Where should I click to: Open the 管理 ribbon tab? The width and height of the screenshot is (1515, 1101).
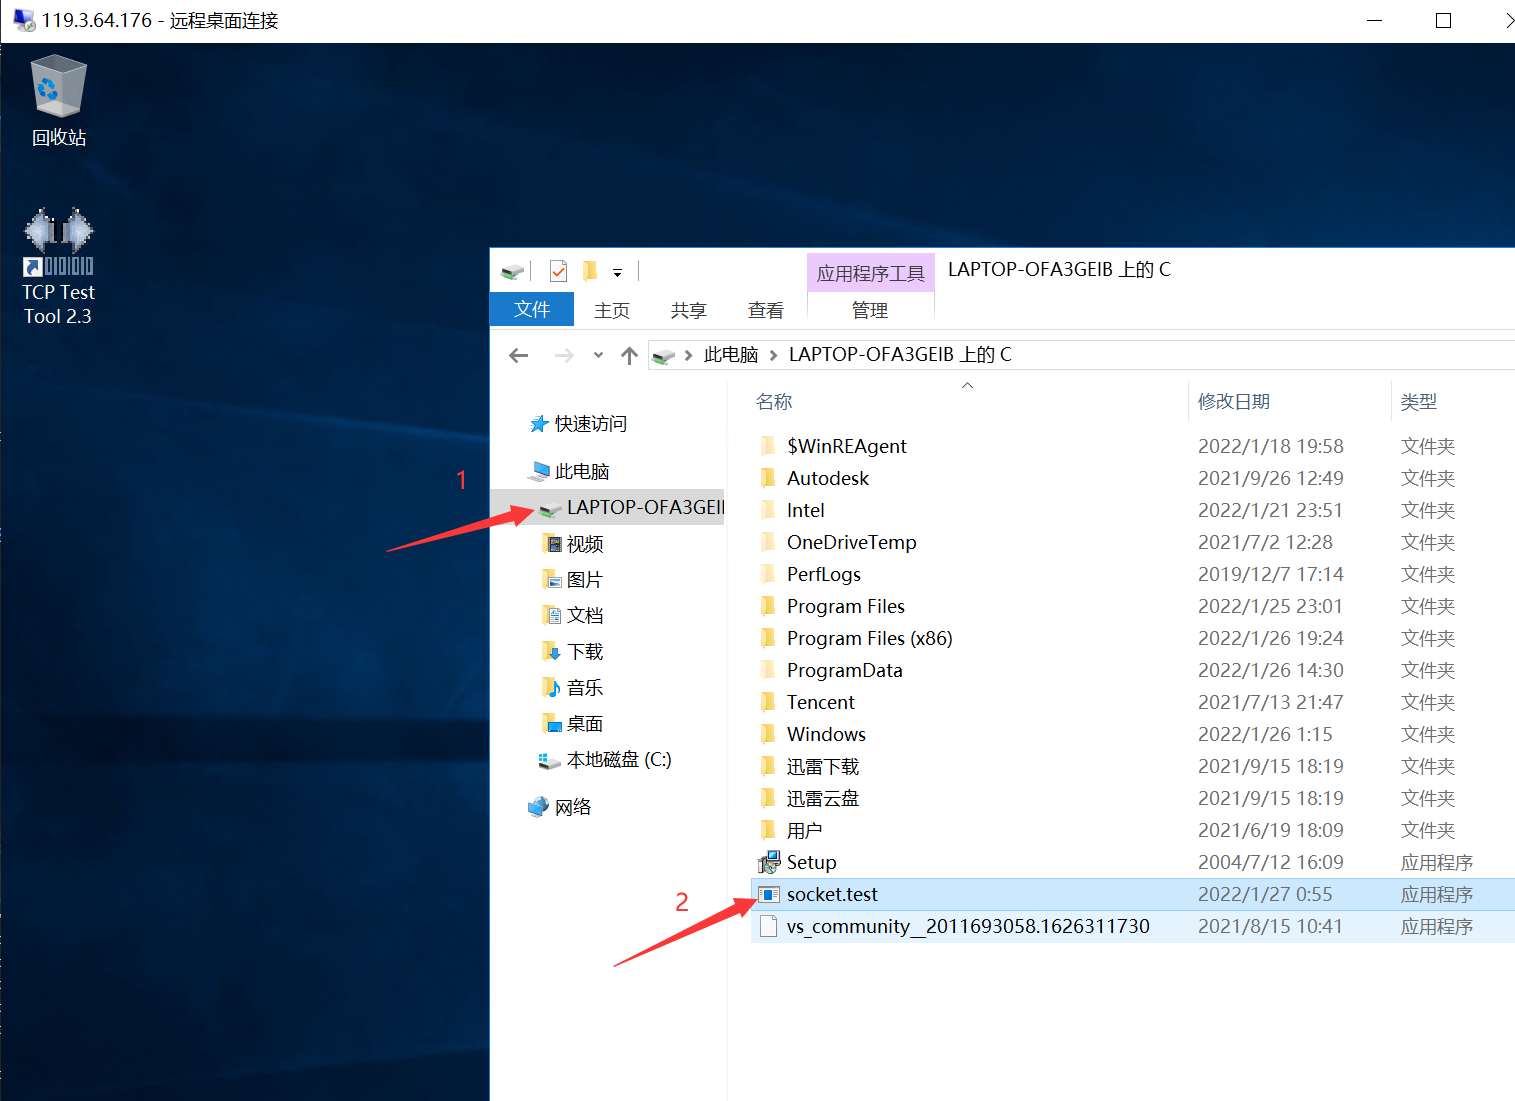tap(870, 310)
